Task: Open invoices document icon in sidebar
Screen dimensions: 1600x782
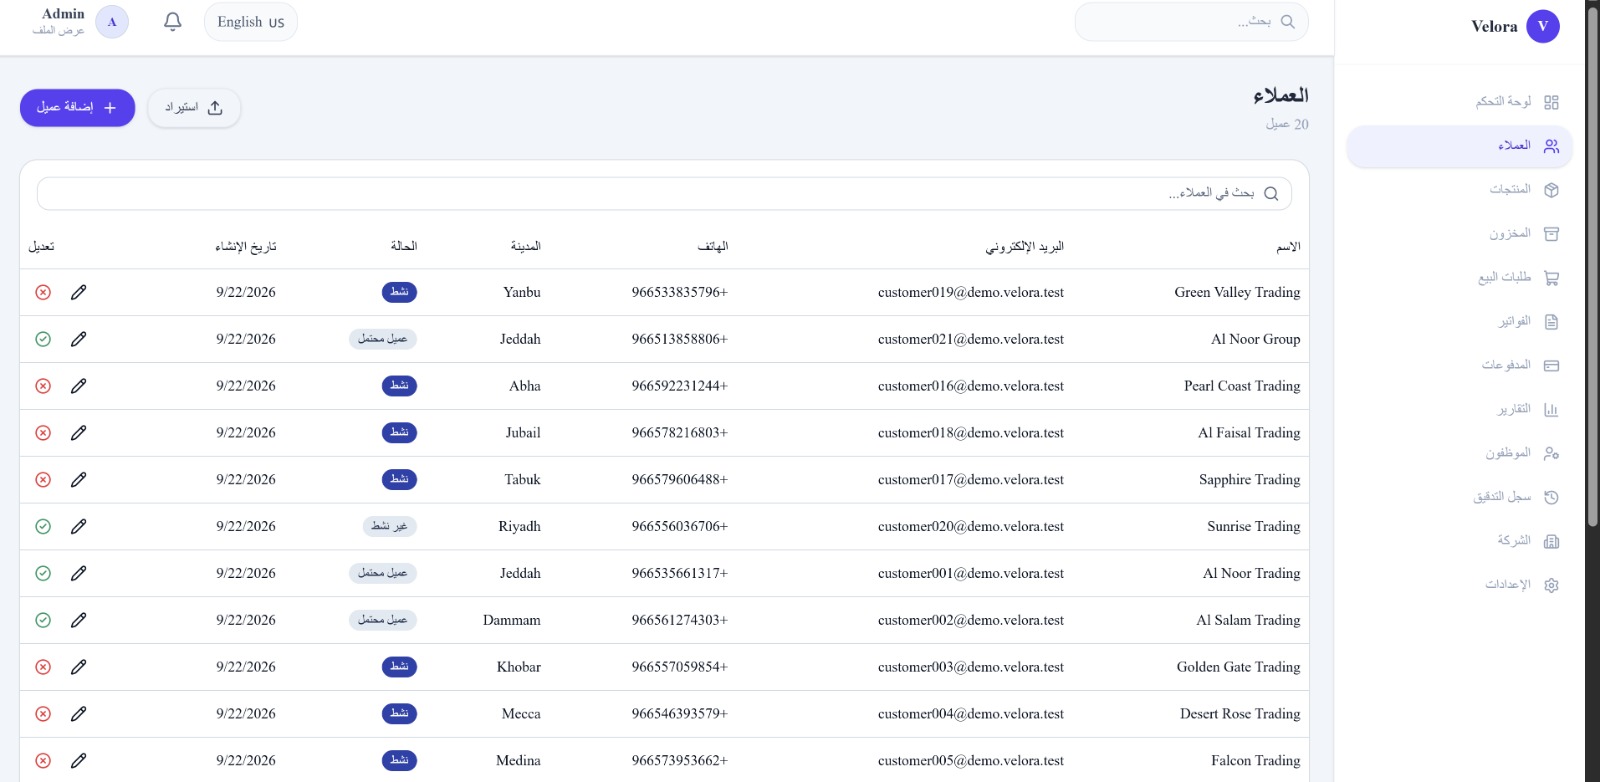Action: [1551, 322]
